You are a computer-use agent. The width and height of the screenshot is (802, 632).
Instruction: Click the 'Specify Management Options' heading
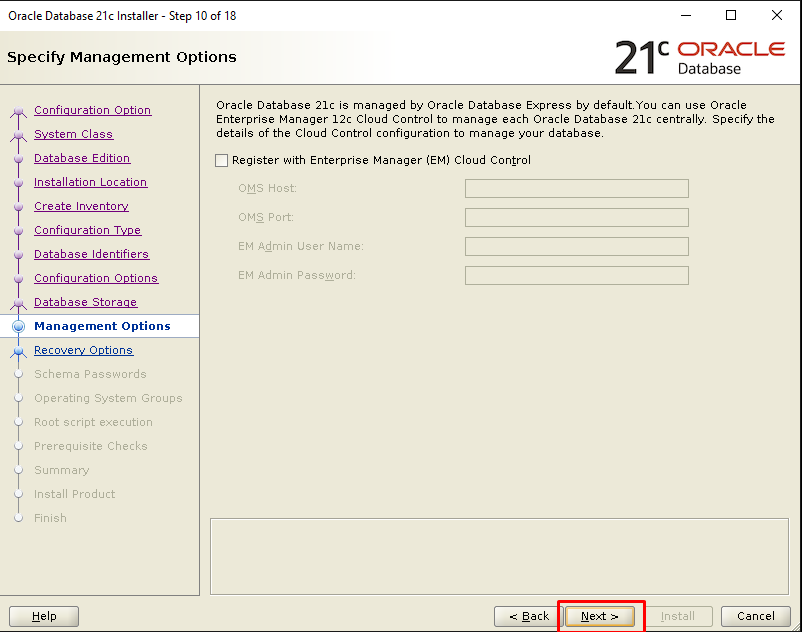click(122, 57)
